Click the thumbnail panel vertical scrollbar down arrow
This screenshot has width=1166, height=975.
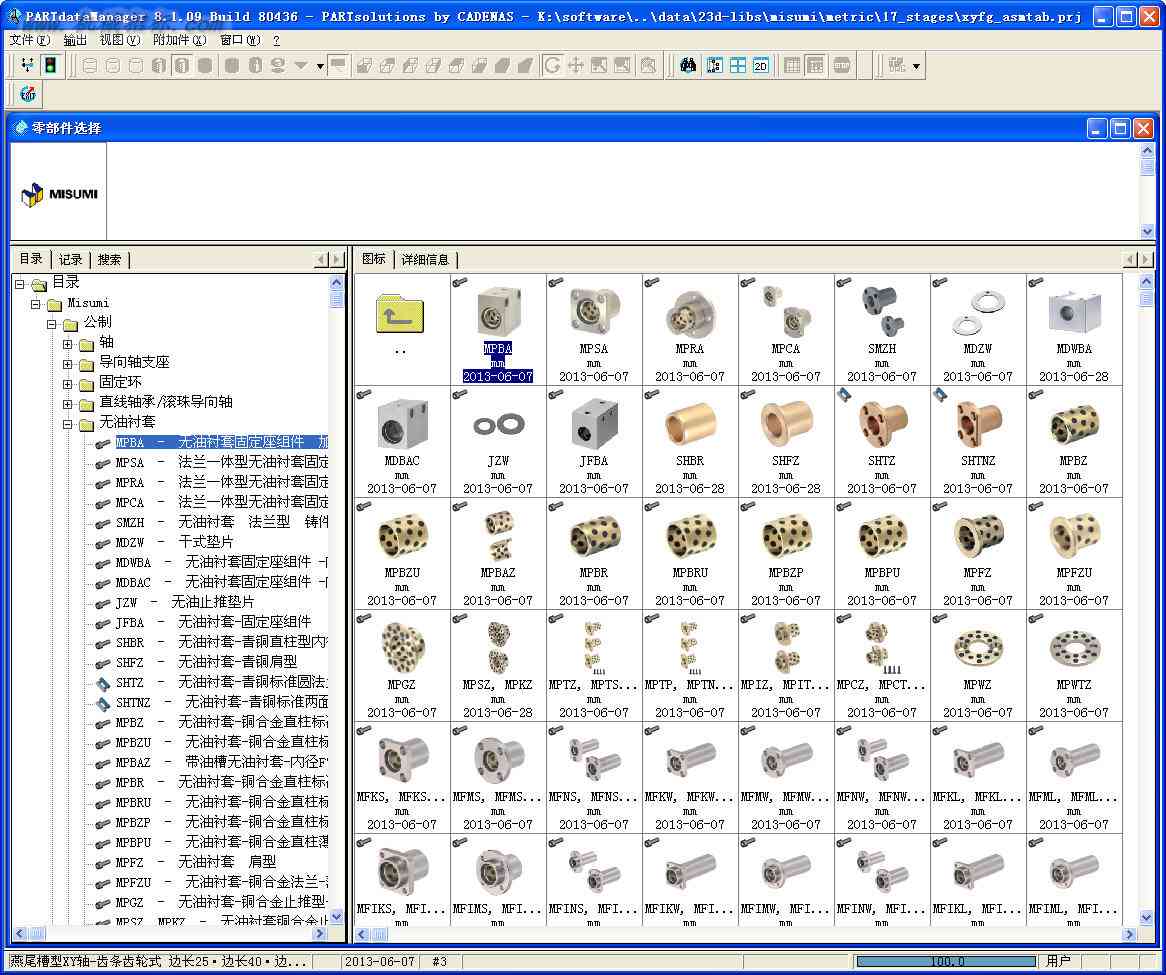pyautogui.click(x=1146, y=918)
